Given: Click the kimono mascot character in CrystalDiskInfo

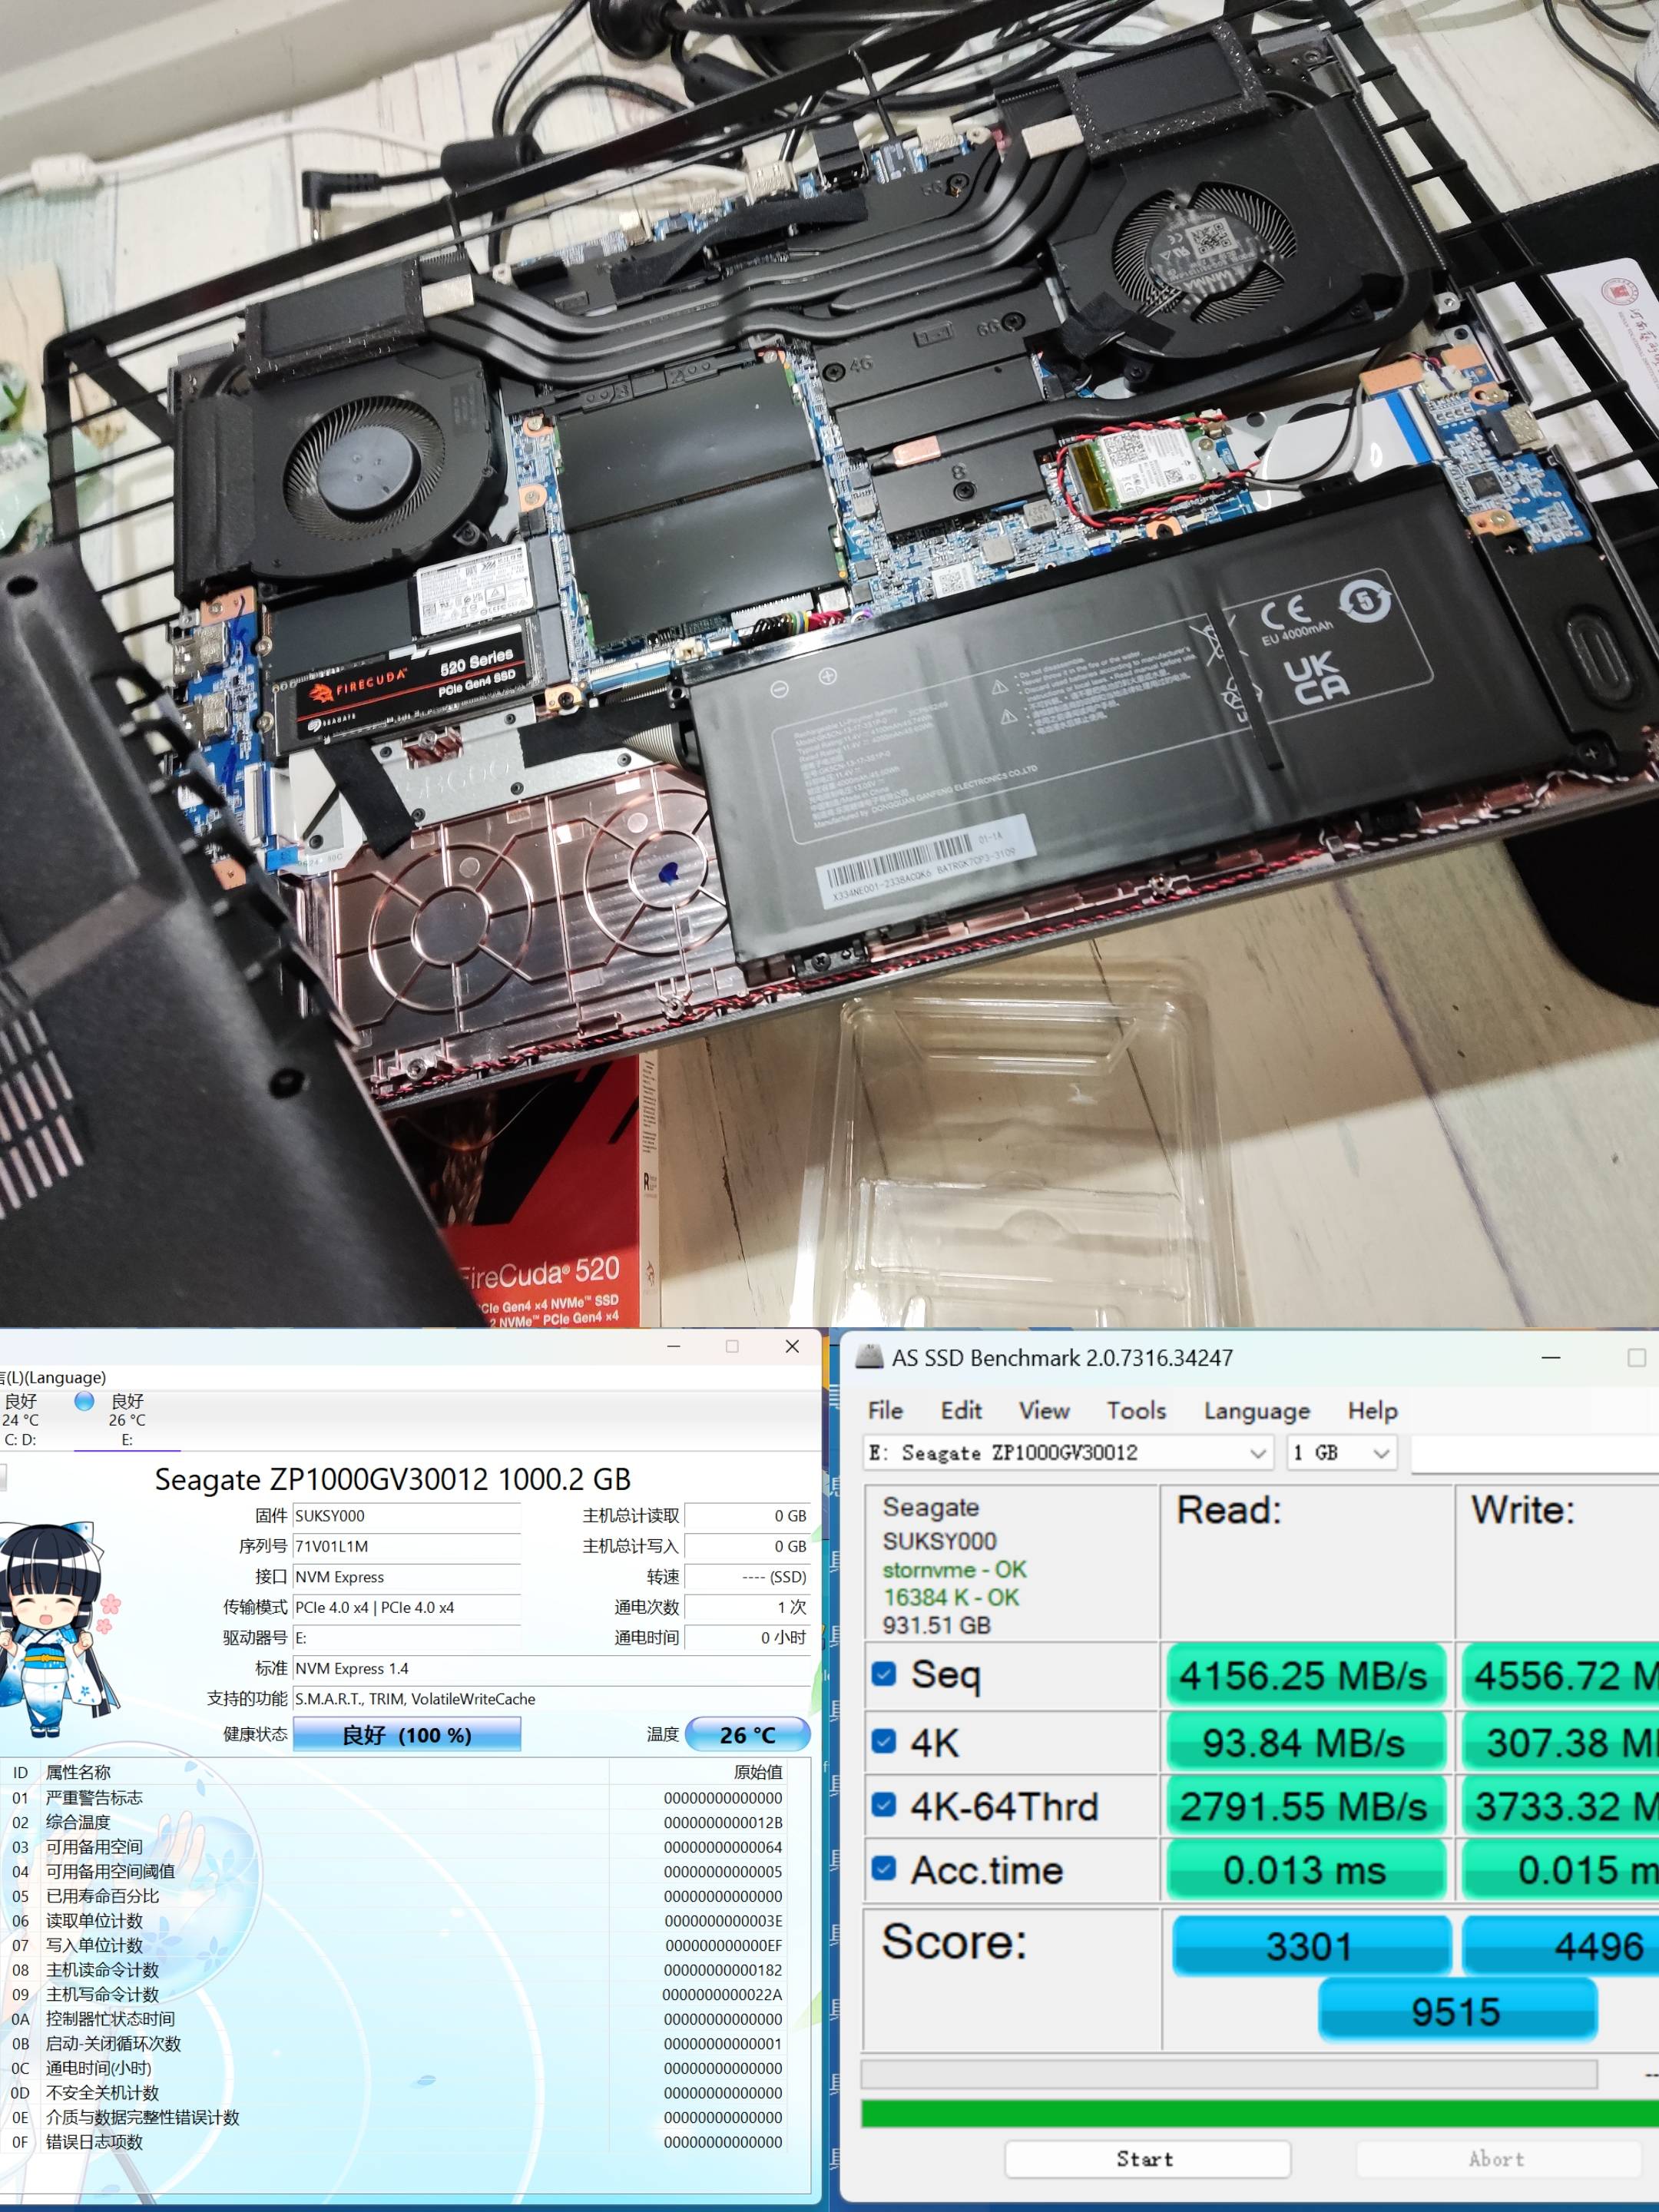Looking at the screenshot, I should point(58,1629).
